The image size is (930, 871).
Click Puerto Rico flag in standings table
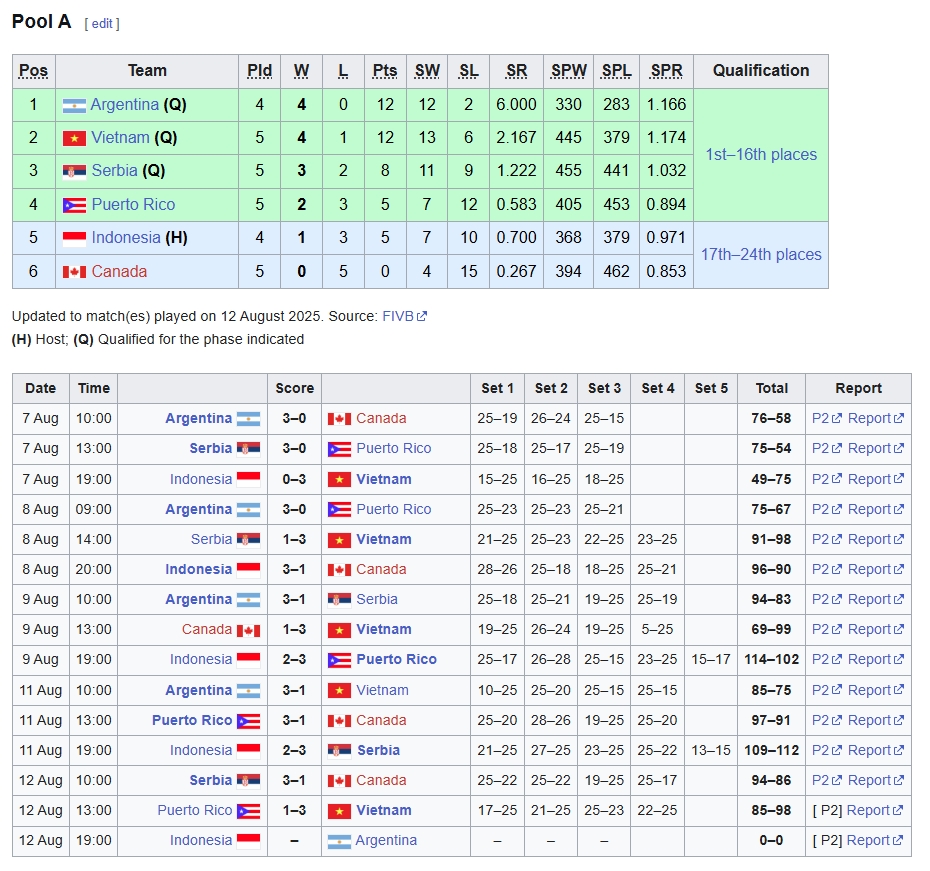pyautogui.click(x=74, y=205)
